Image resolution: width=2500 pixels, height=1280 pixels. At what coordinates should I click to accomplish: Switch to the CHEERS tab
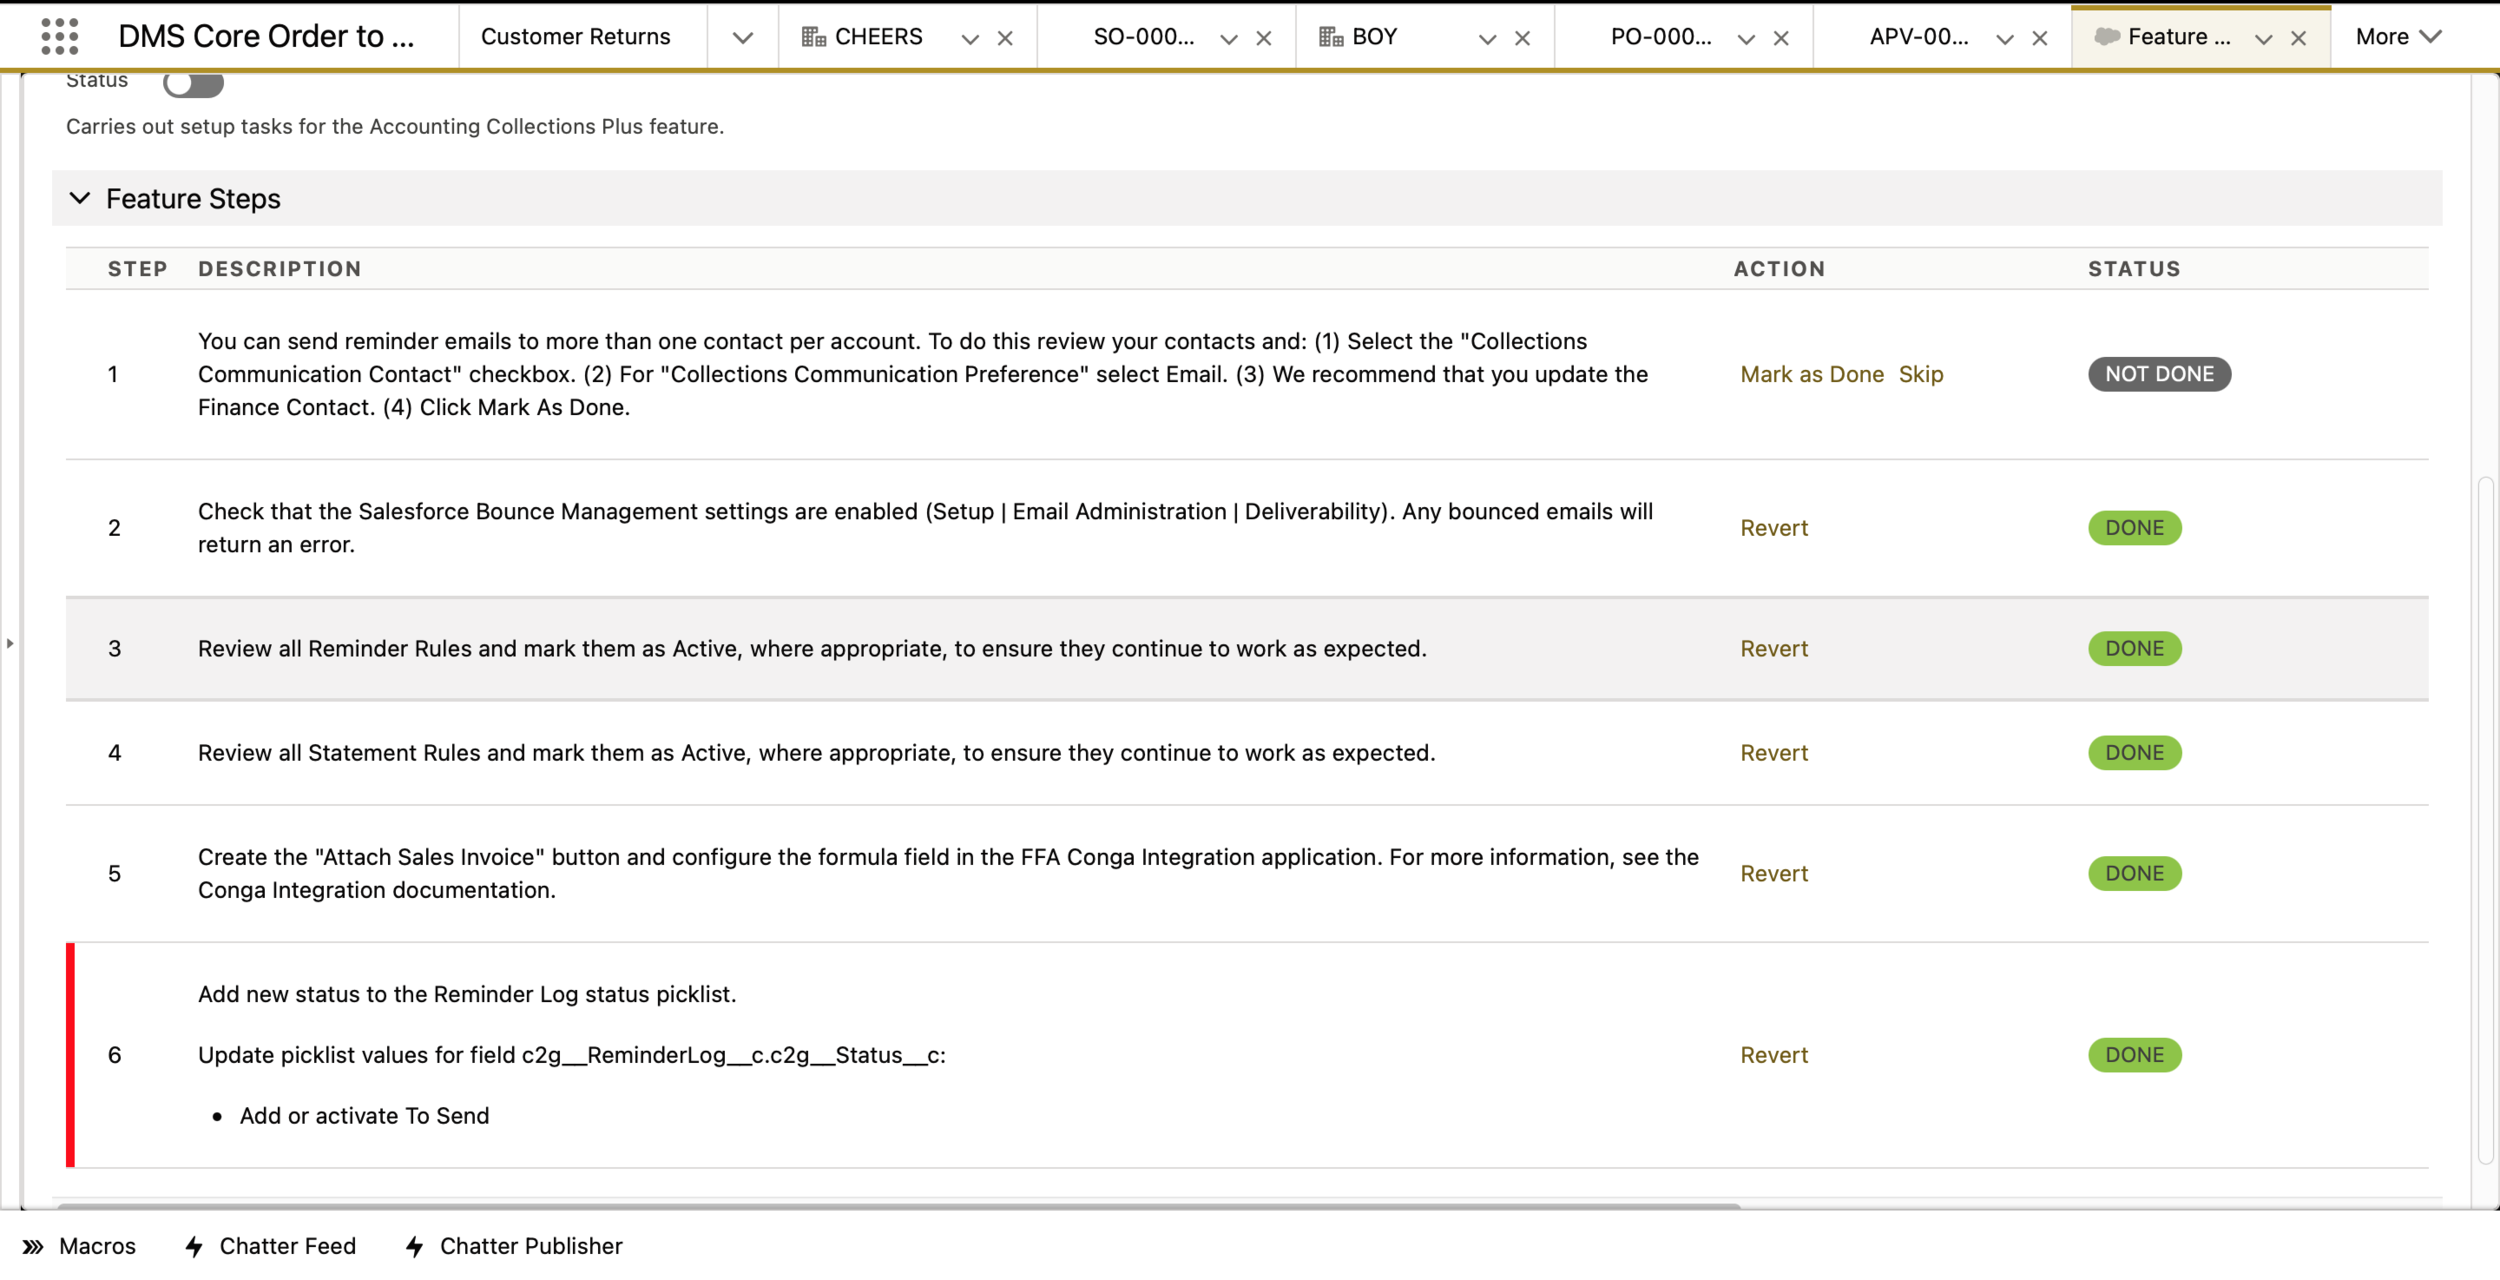tap(878, 37)
